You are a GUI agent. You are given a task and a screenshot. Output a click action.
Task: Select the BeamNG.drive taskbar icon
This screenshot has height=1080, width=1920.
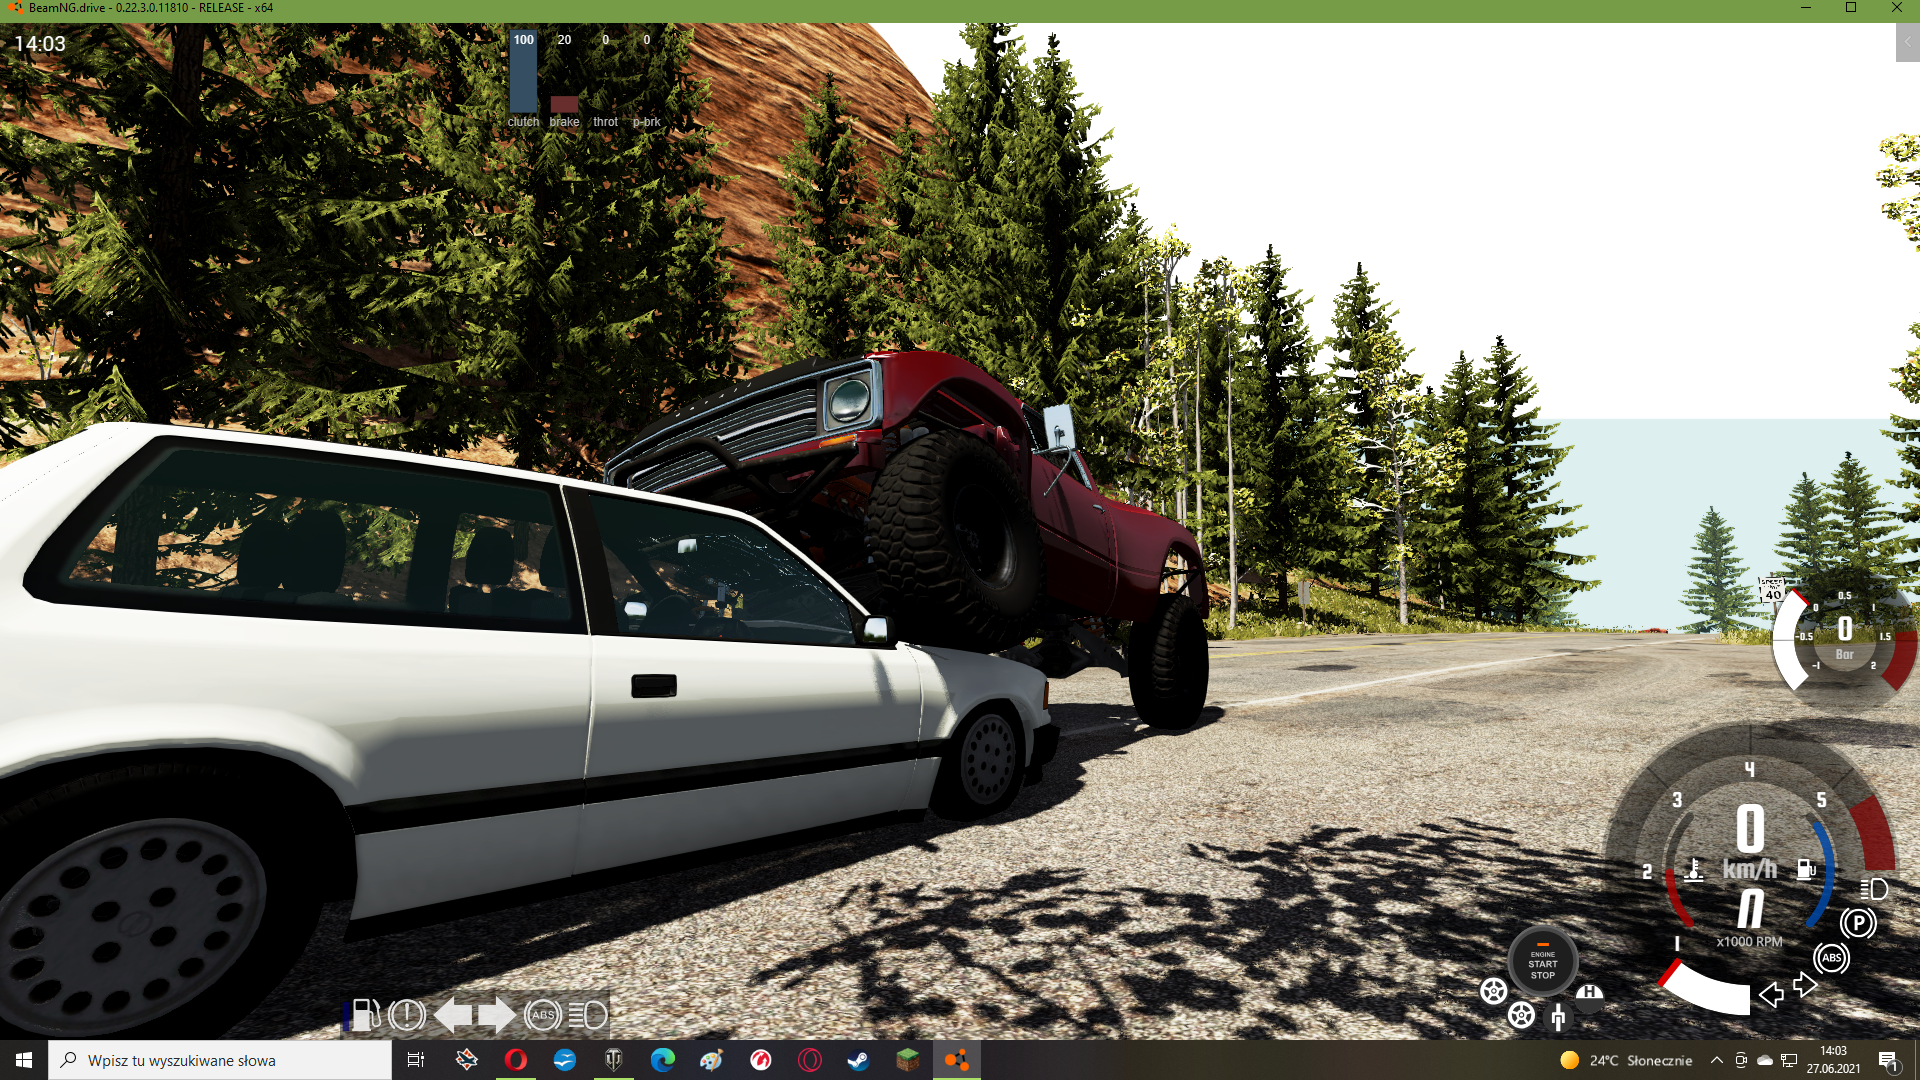(x=957, y=1060)
